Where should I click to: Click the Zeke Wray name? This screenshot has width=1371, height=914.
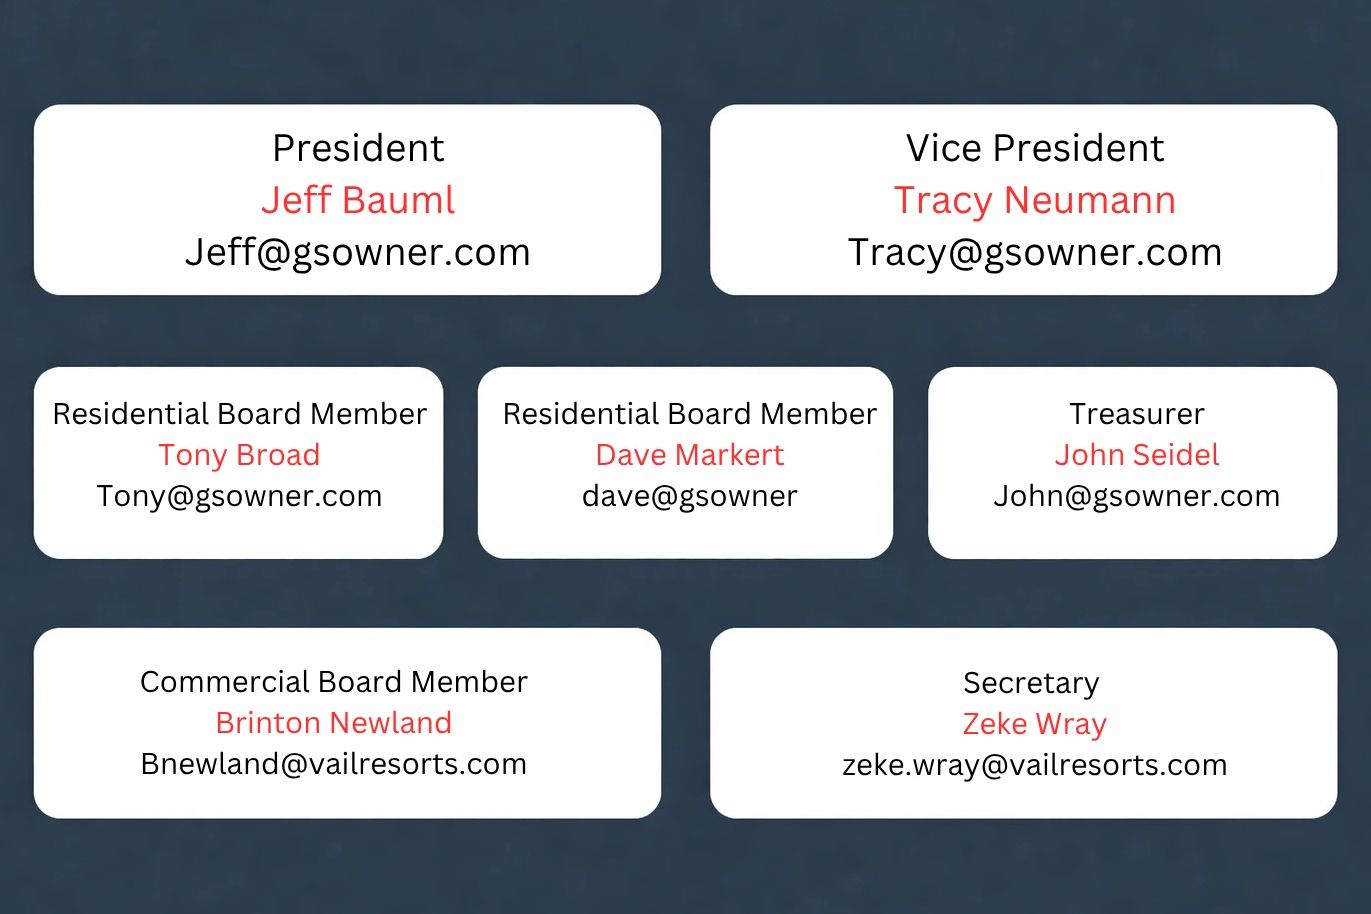pyautogui.click(x=1035, y=724)
